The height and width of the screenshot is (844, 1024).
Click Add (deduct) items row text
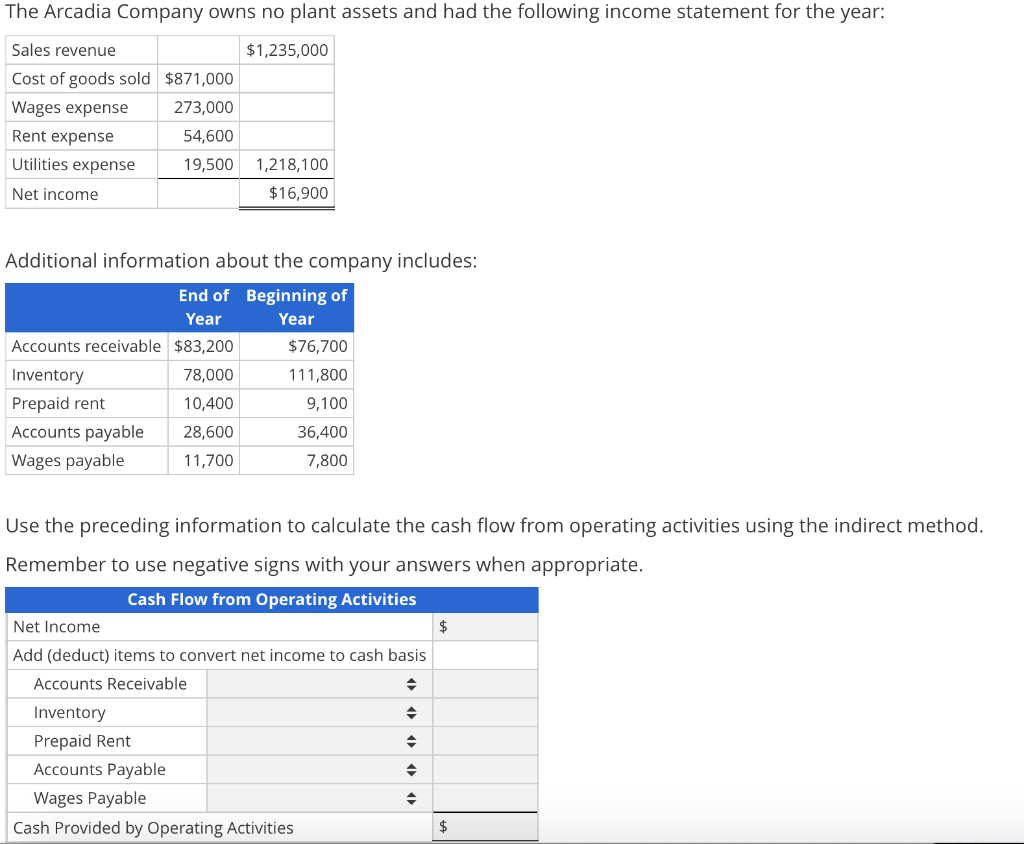(219, 655)
